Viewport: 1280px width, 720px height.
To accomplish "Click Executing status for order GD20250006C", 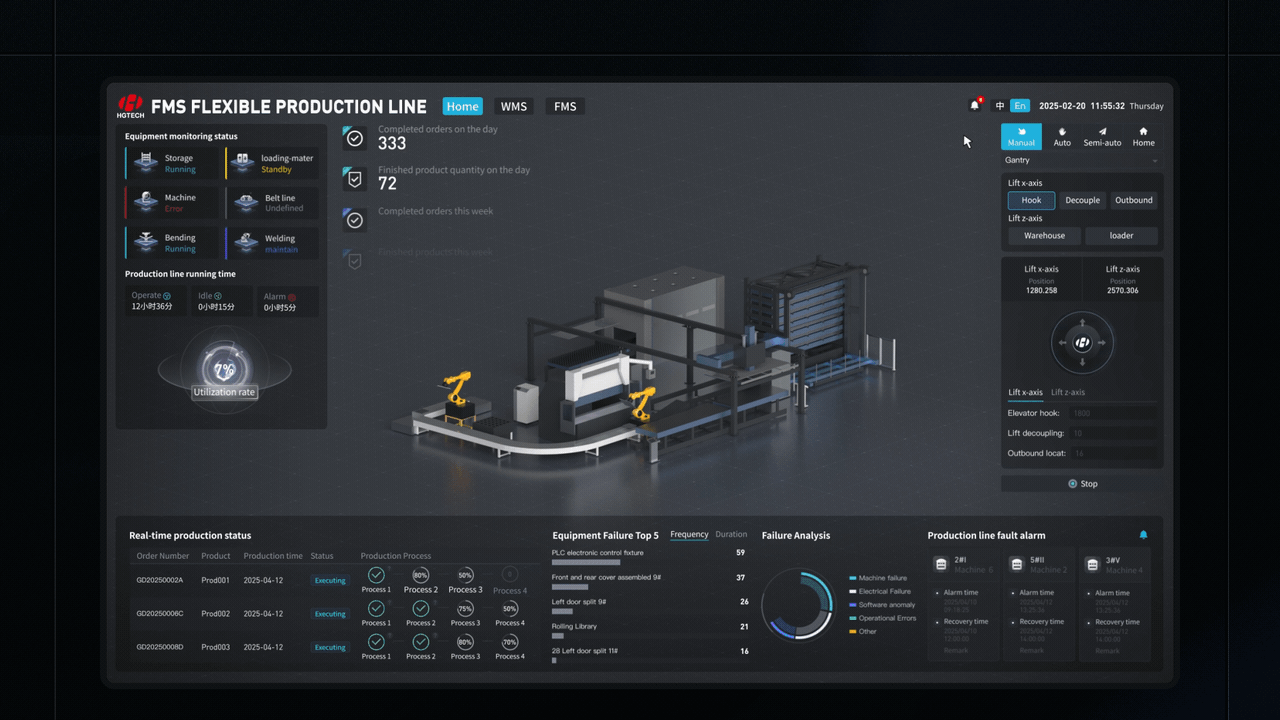I will tap(330, 614).
